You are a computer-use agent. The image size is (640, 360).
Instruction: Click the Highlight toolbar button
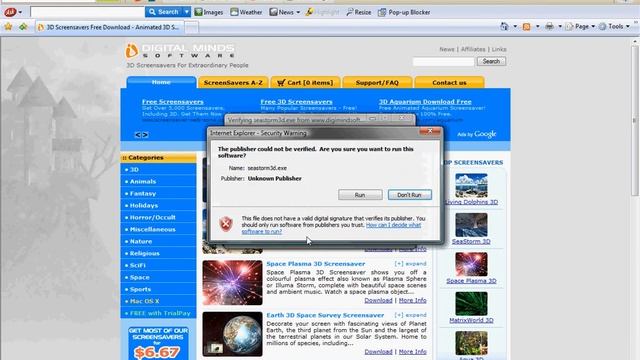point(322,12)
